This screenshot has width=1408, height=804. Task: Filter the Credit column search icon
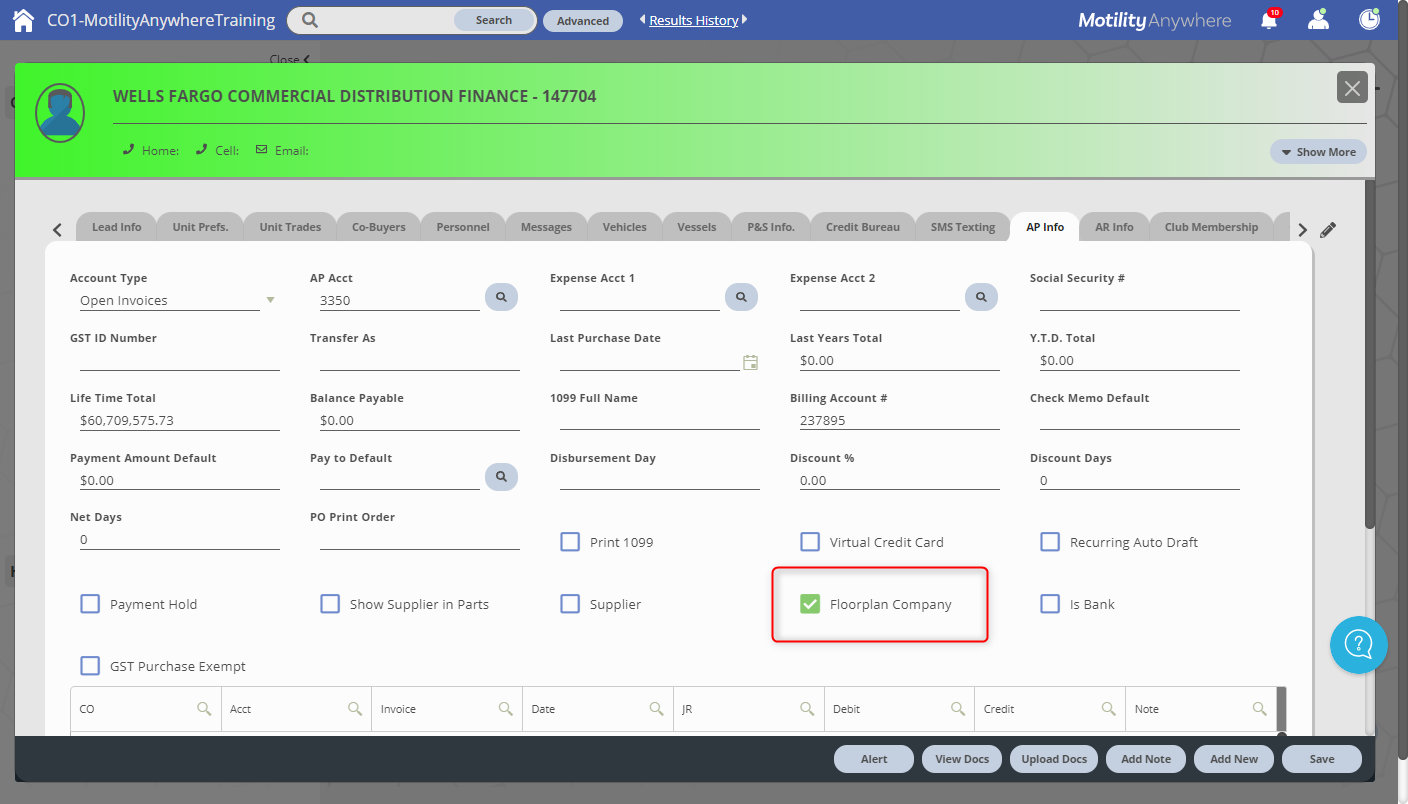(x=1109, y=709)
